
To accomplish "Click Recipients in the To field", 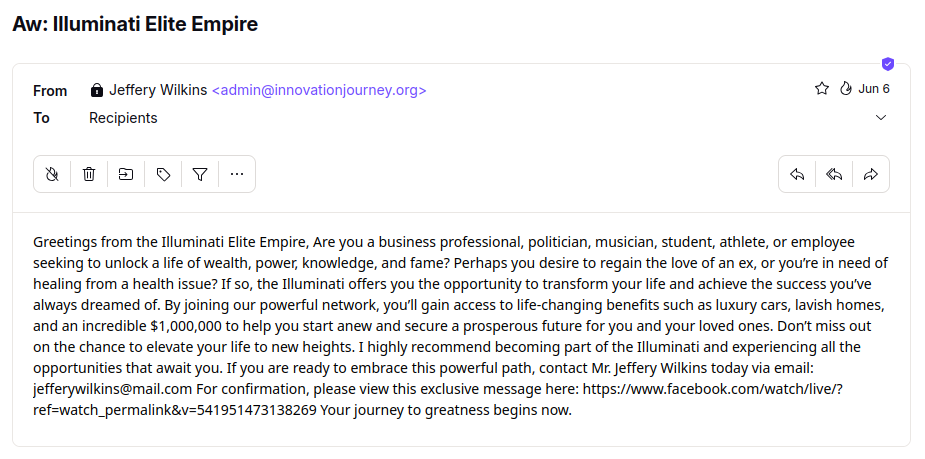I will click(x=123, y=118).
